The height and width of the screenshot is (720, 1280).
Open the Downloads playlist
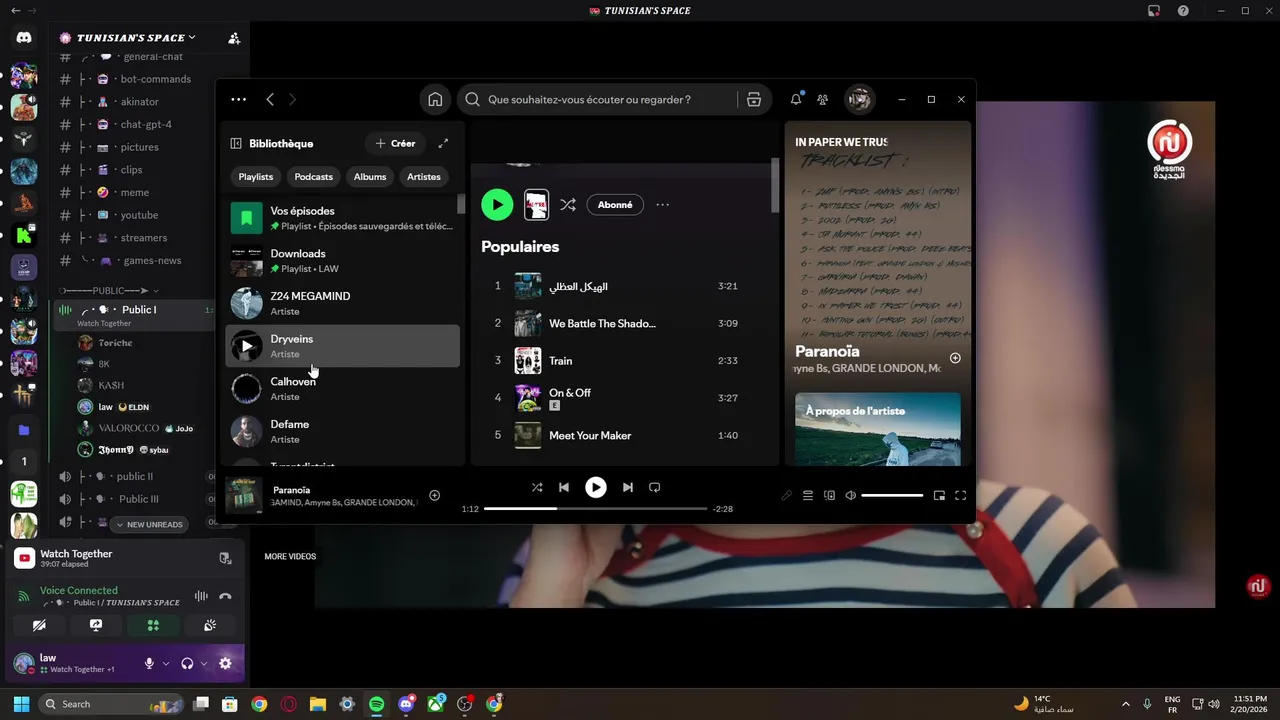tap(342, 261)
